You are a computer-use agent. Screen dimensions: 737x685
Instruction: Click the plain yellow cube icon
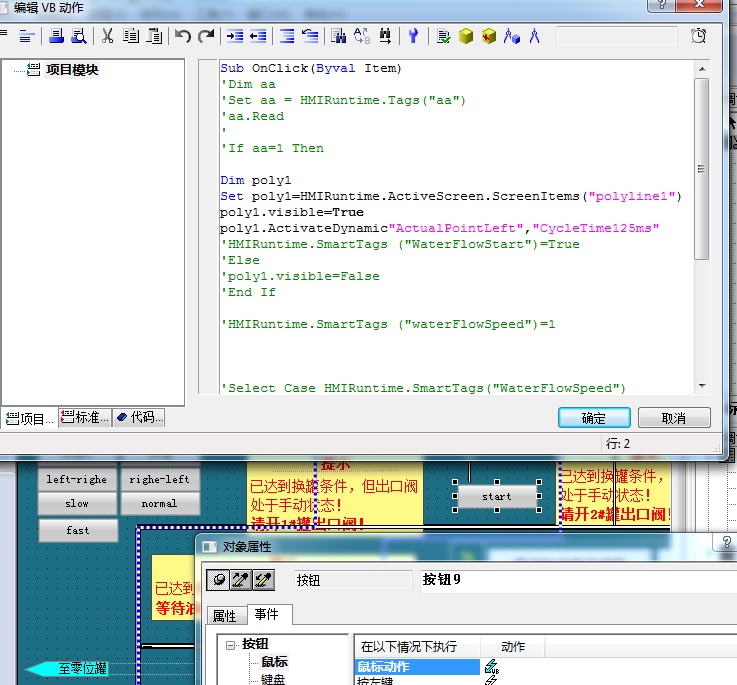point(466,36)
